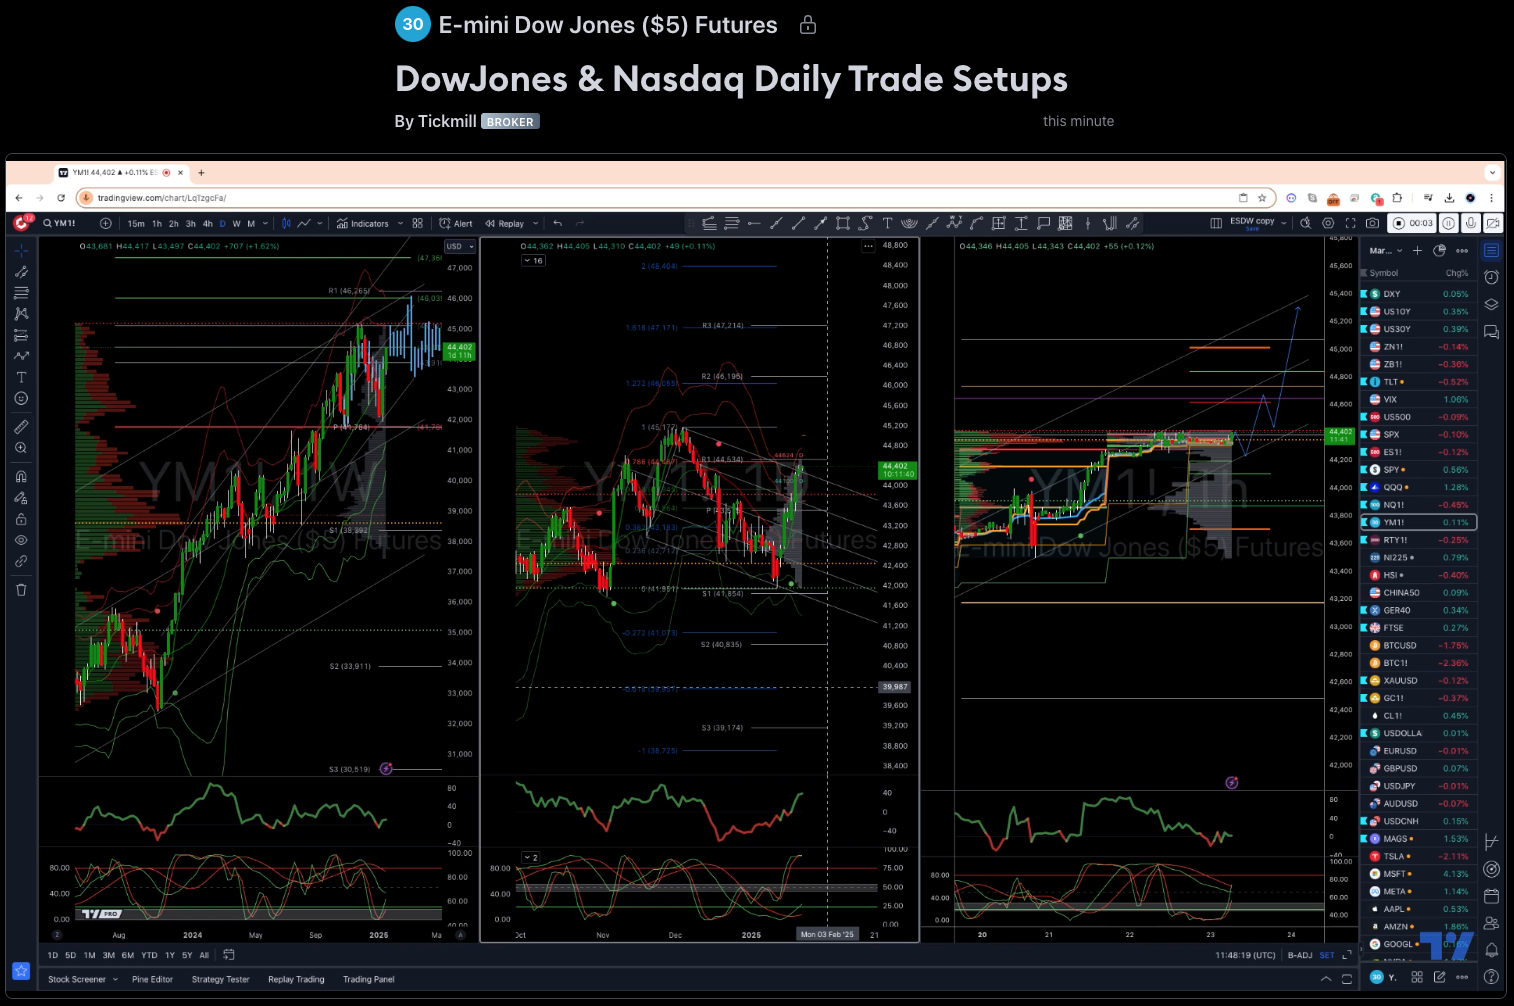Click the undo arrow

(558, 224)
